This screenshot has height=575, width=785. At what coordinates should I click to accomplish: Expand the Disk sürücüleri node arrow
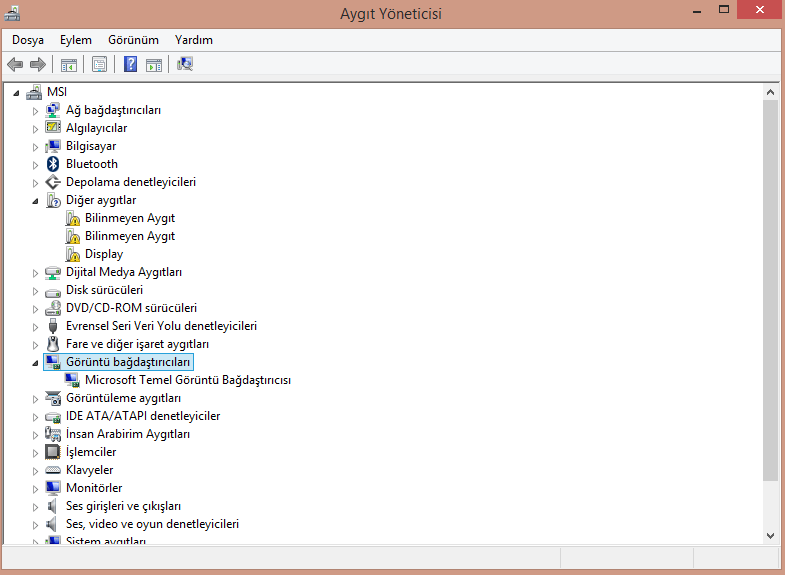click(x=35, y=291)
